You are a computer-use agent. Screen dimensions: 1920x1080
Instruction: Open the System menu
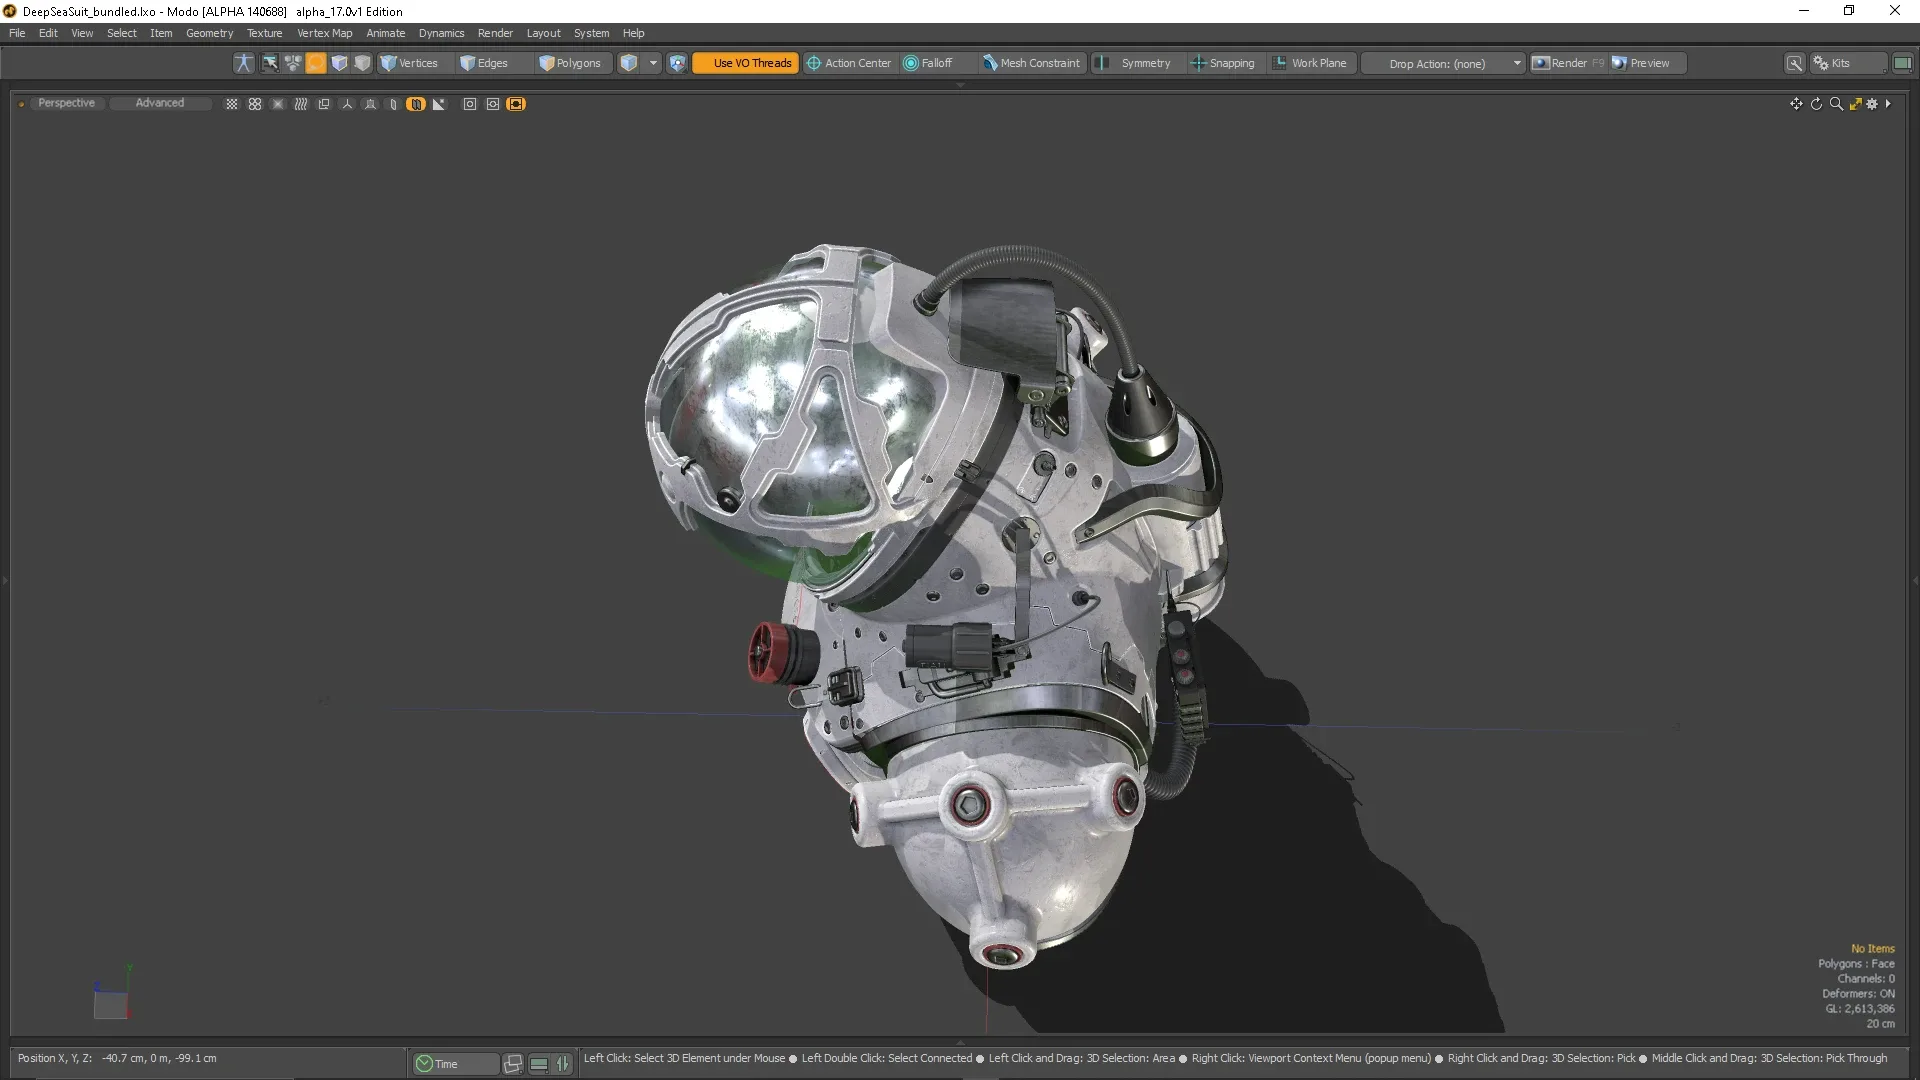click(x=591, y=33)
